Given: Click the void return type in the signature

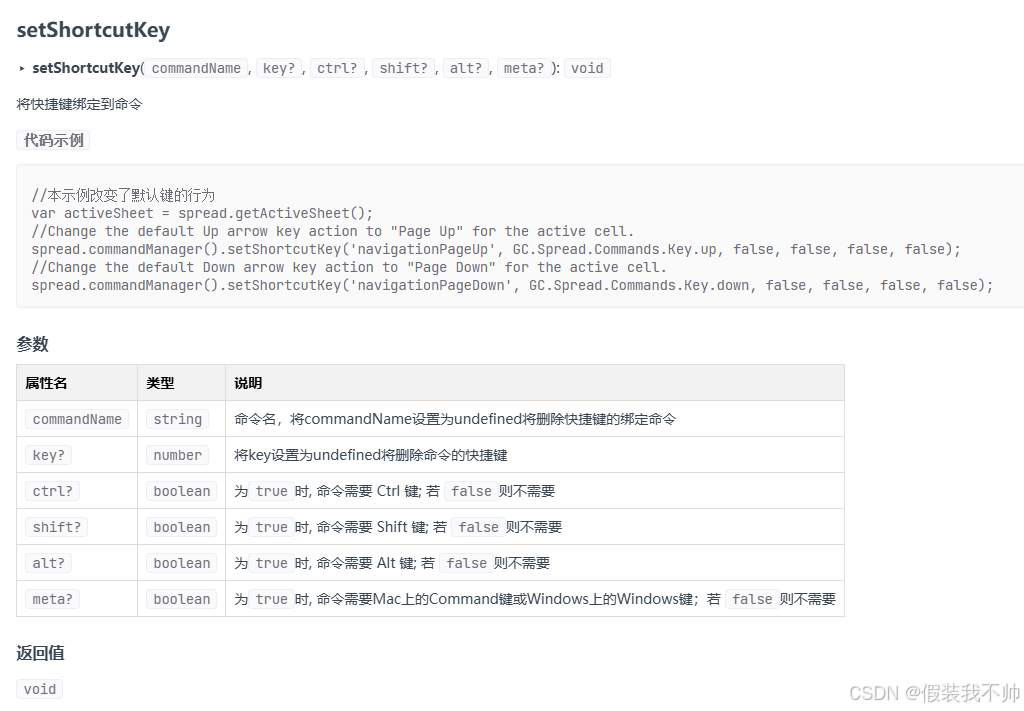Looking at the screenshot, I should (x=587, y=68).
